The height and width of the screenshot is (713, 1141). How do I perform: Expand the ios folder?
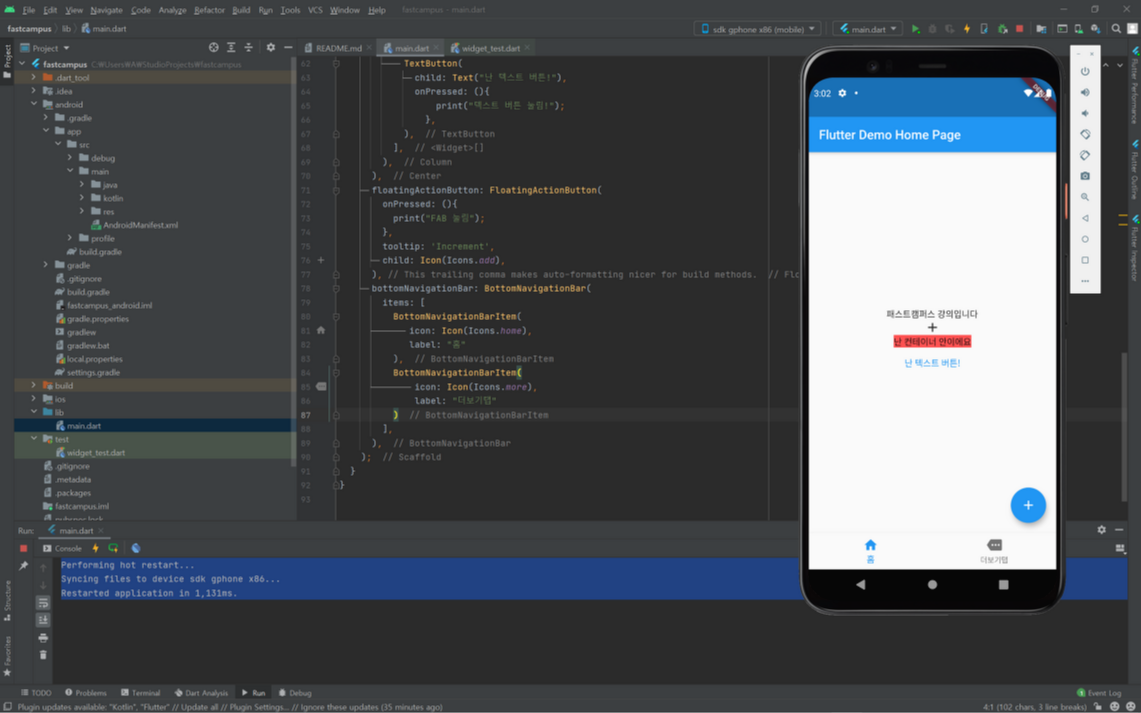33,399
